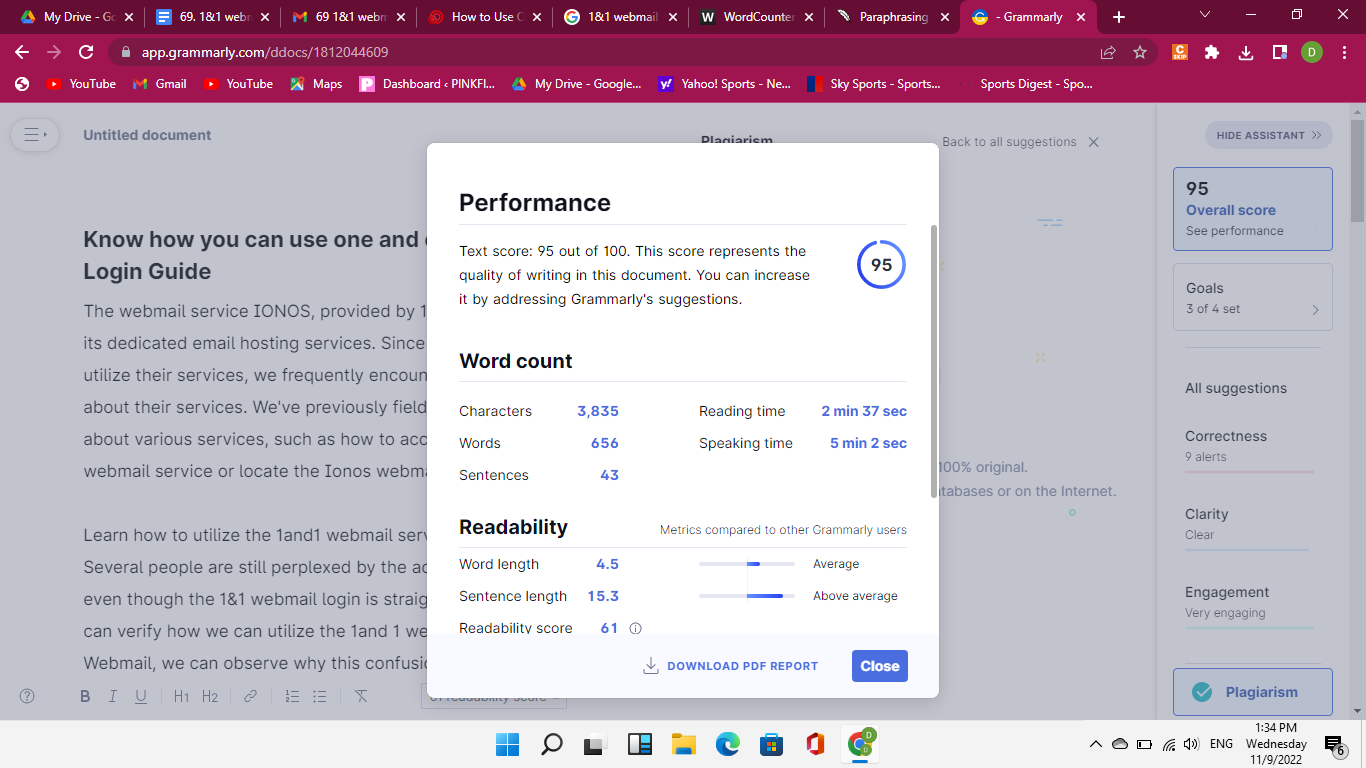Click the Plagiarism button in assistant panel
This screenshot has height=768, width=1366.
tap(1253, 692)
